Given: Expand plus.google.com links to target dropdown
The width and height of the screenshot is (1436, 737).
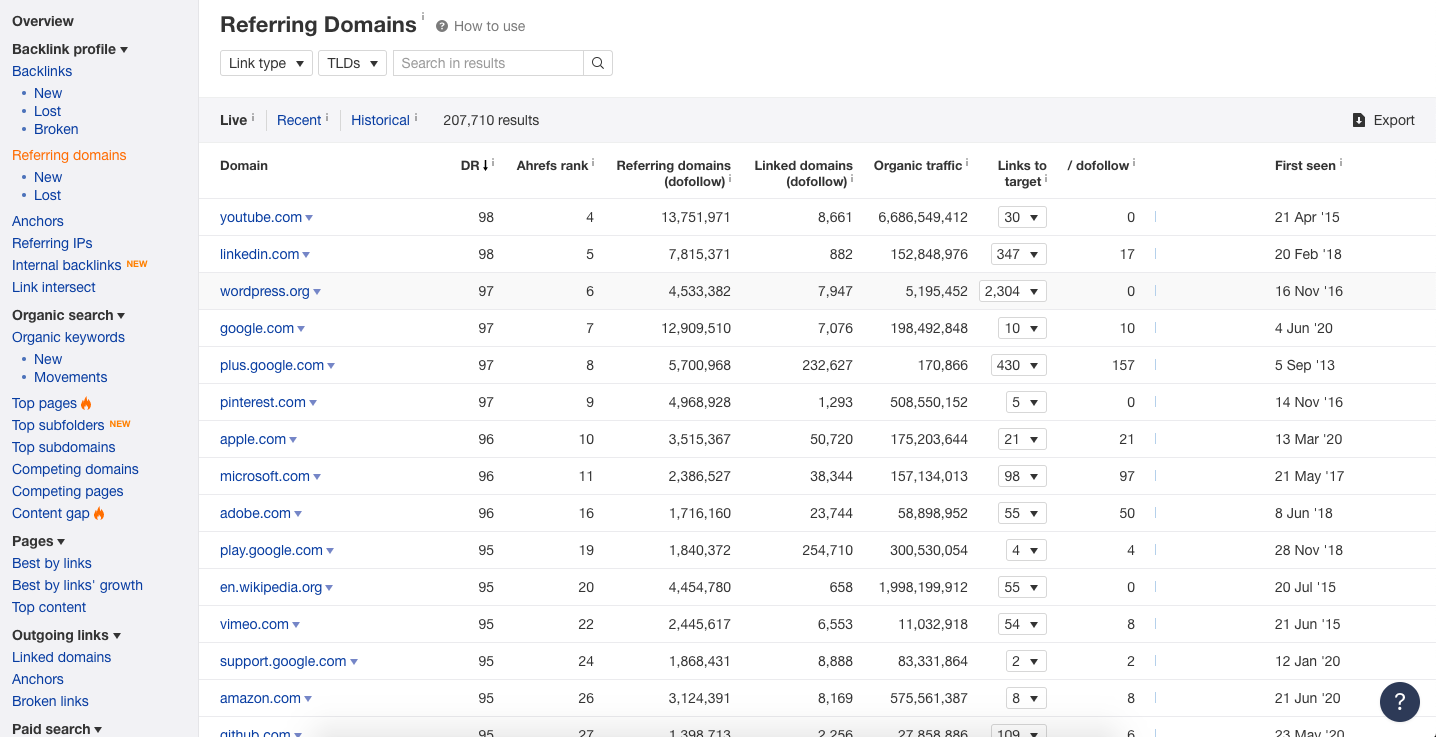Looking at the screenshot, I should click(1019, 365).
